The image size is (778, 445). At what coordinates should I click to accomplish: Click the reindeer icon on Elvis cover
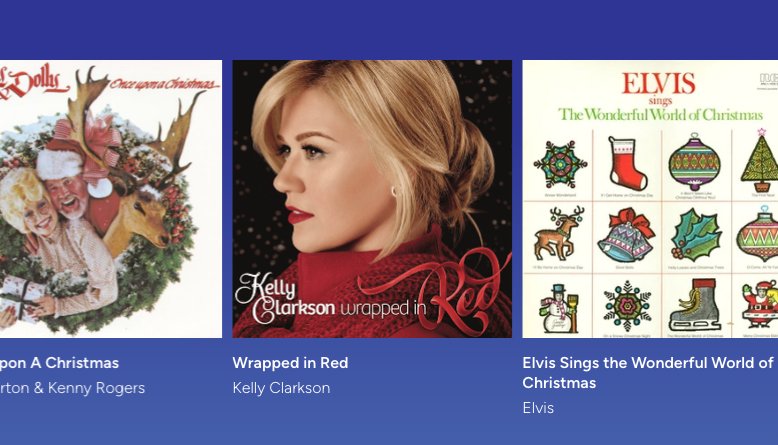pos(559,233)
